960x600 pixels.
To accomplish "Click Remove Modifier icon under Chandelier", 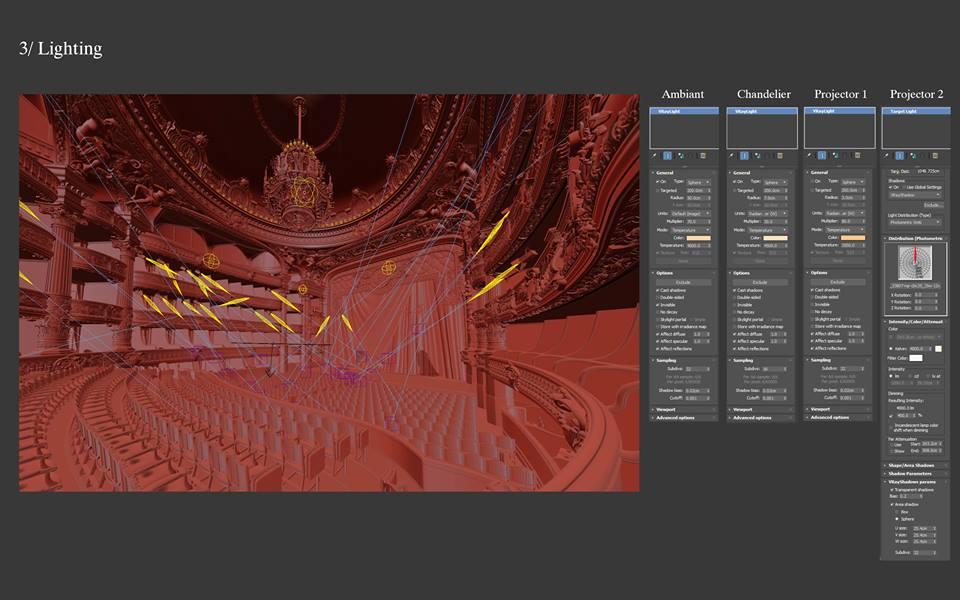I will click(766, 155).
